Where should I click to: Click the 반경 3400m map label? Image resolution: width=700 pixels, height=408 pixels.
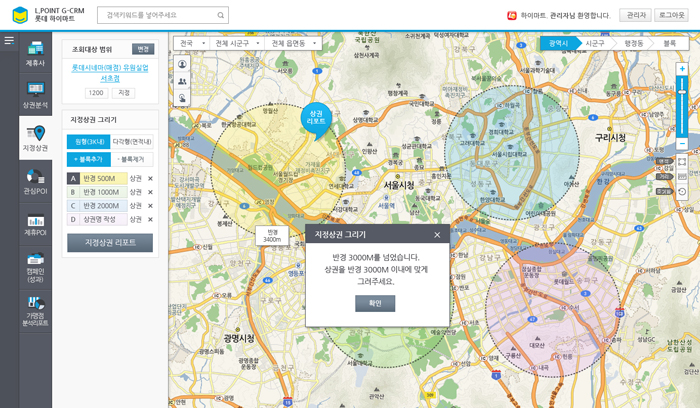pyautogui.click(x=272, y=236)
